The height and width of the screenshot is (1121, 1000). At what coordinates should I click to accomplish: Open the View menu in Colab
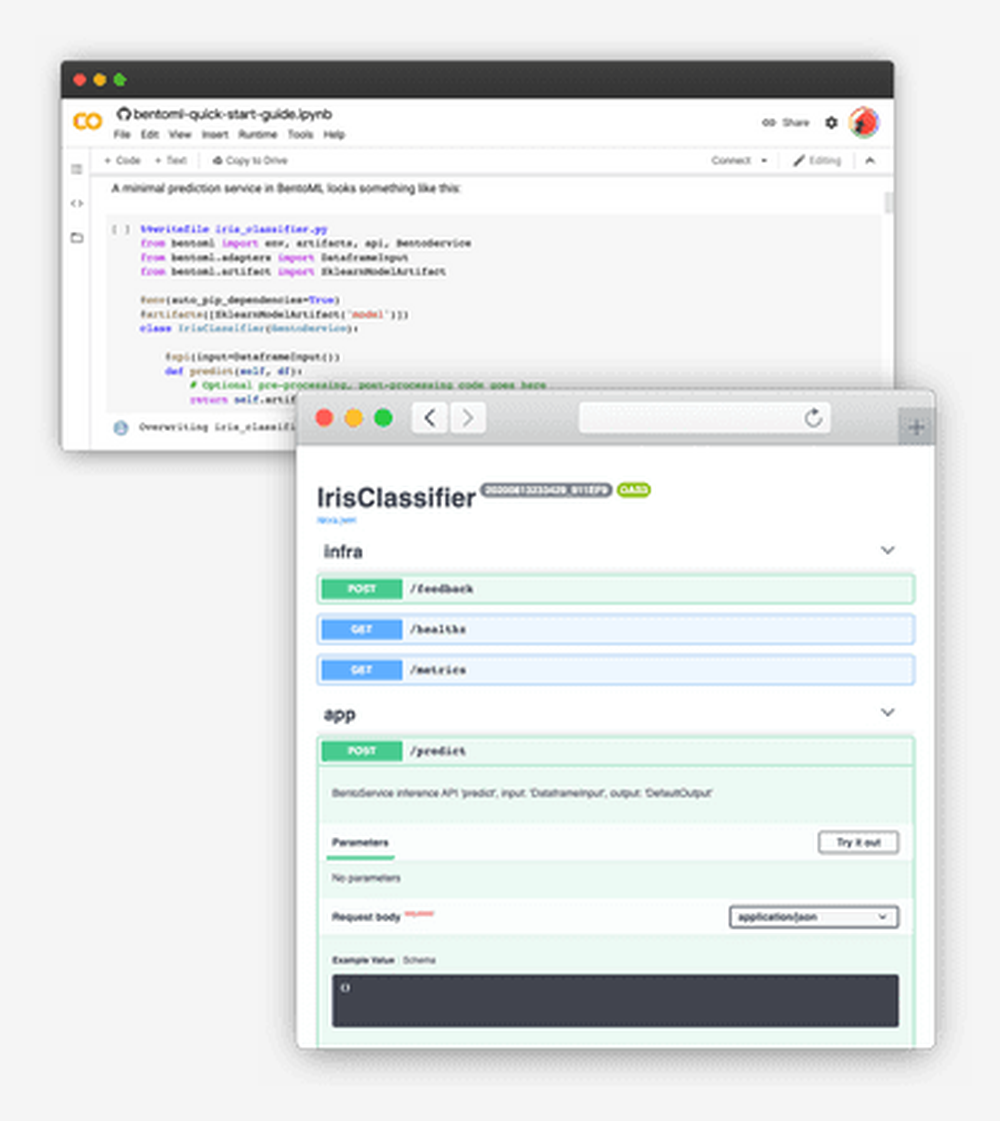(x=179, y=134)
